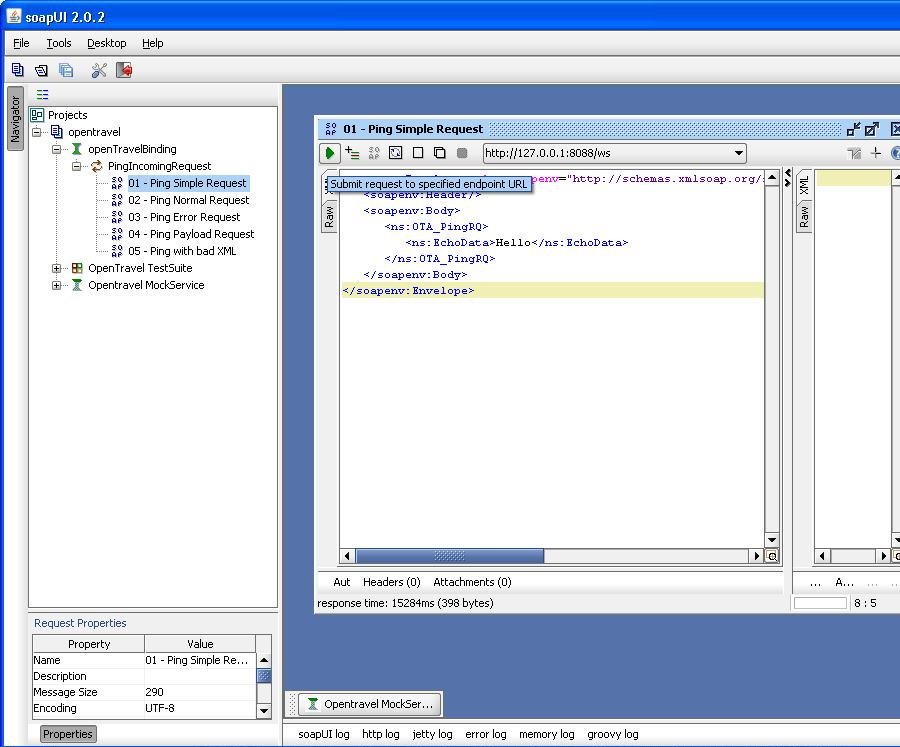Collapse the PingIncomingRequest operation
900x747 pixels.
tap(76, 166)
